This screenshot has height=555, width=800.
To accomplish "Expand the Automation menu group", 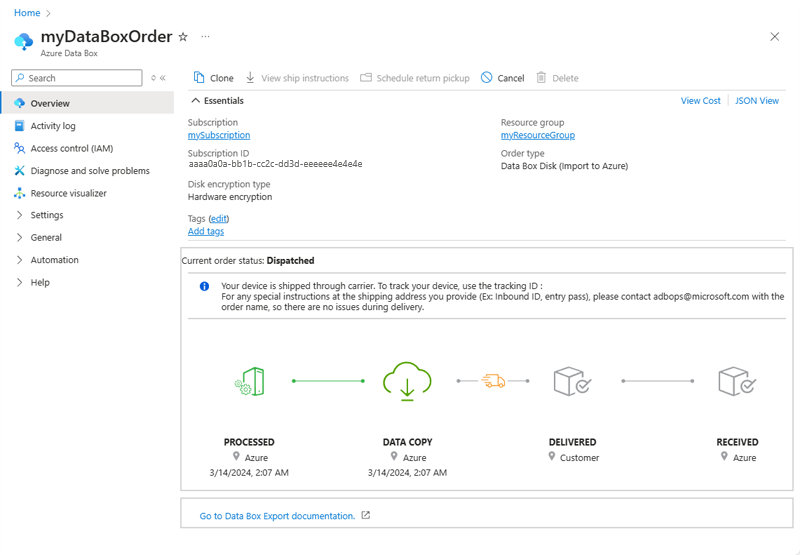I will point(19,260).
